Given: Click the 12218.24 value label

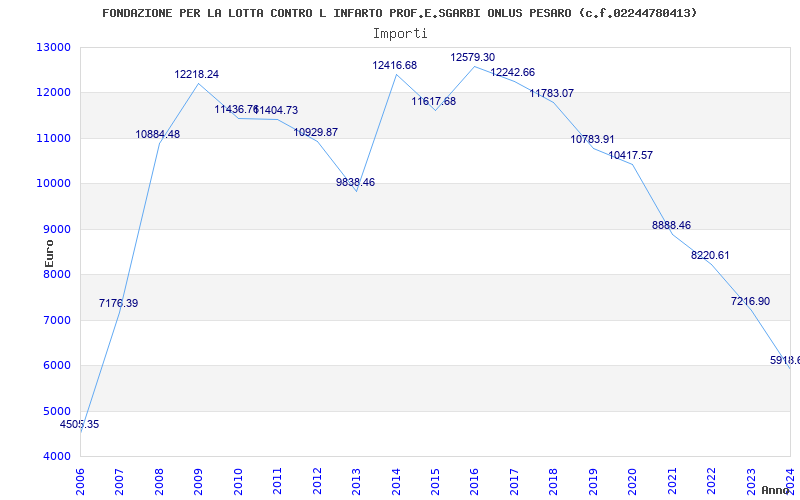Looking at the screenshot, I should tap(196, 74).
